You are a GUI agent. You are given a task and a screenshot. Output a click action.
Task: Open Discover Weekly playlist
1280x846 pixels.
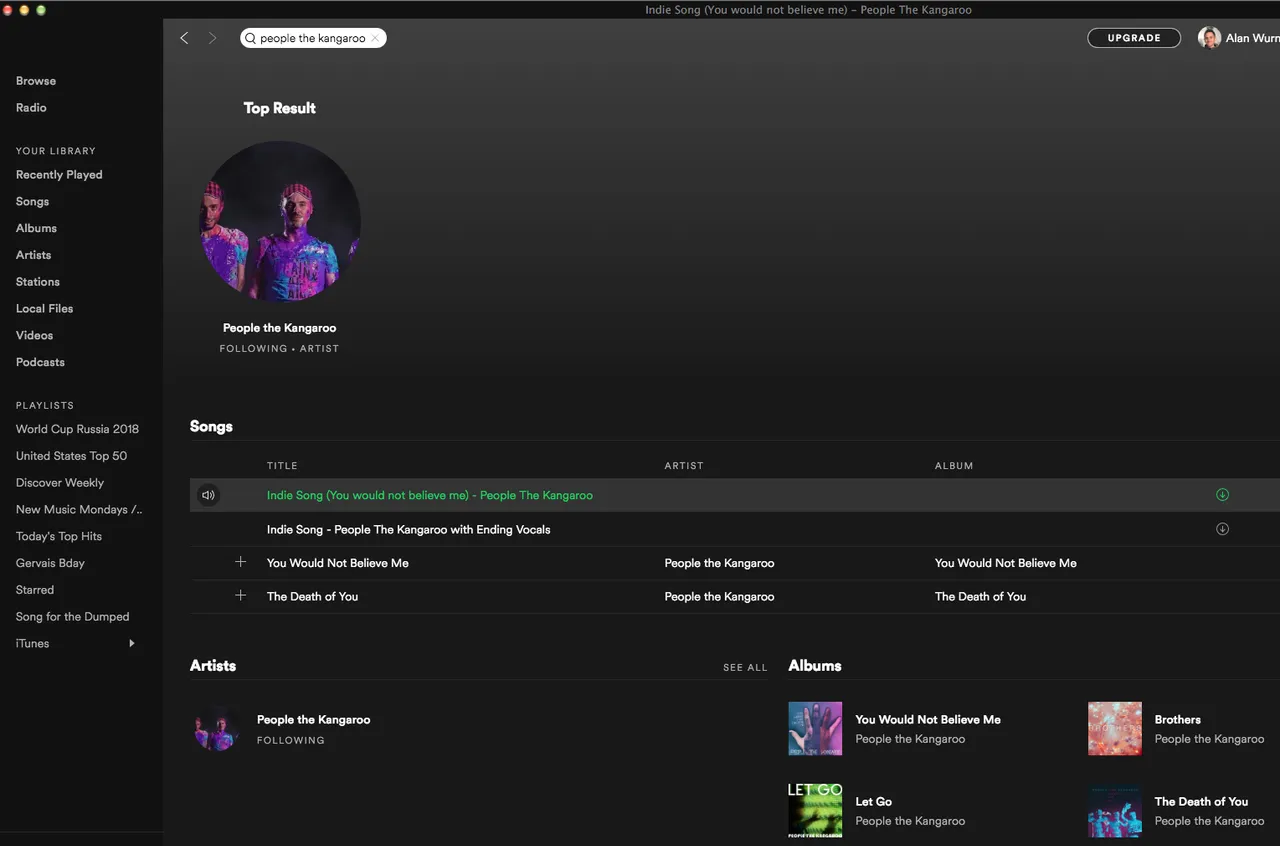60,483
